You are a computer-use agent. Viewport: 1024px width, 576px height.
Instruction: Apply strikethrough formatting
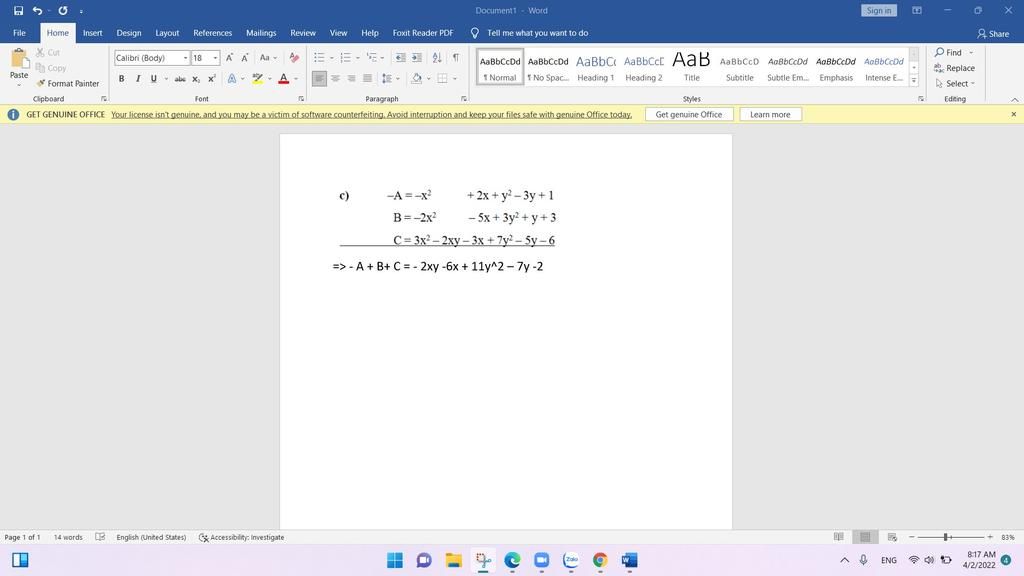(x=180, y=79)
